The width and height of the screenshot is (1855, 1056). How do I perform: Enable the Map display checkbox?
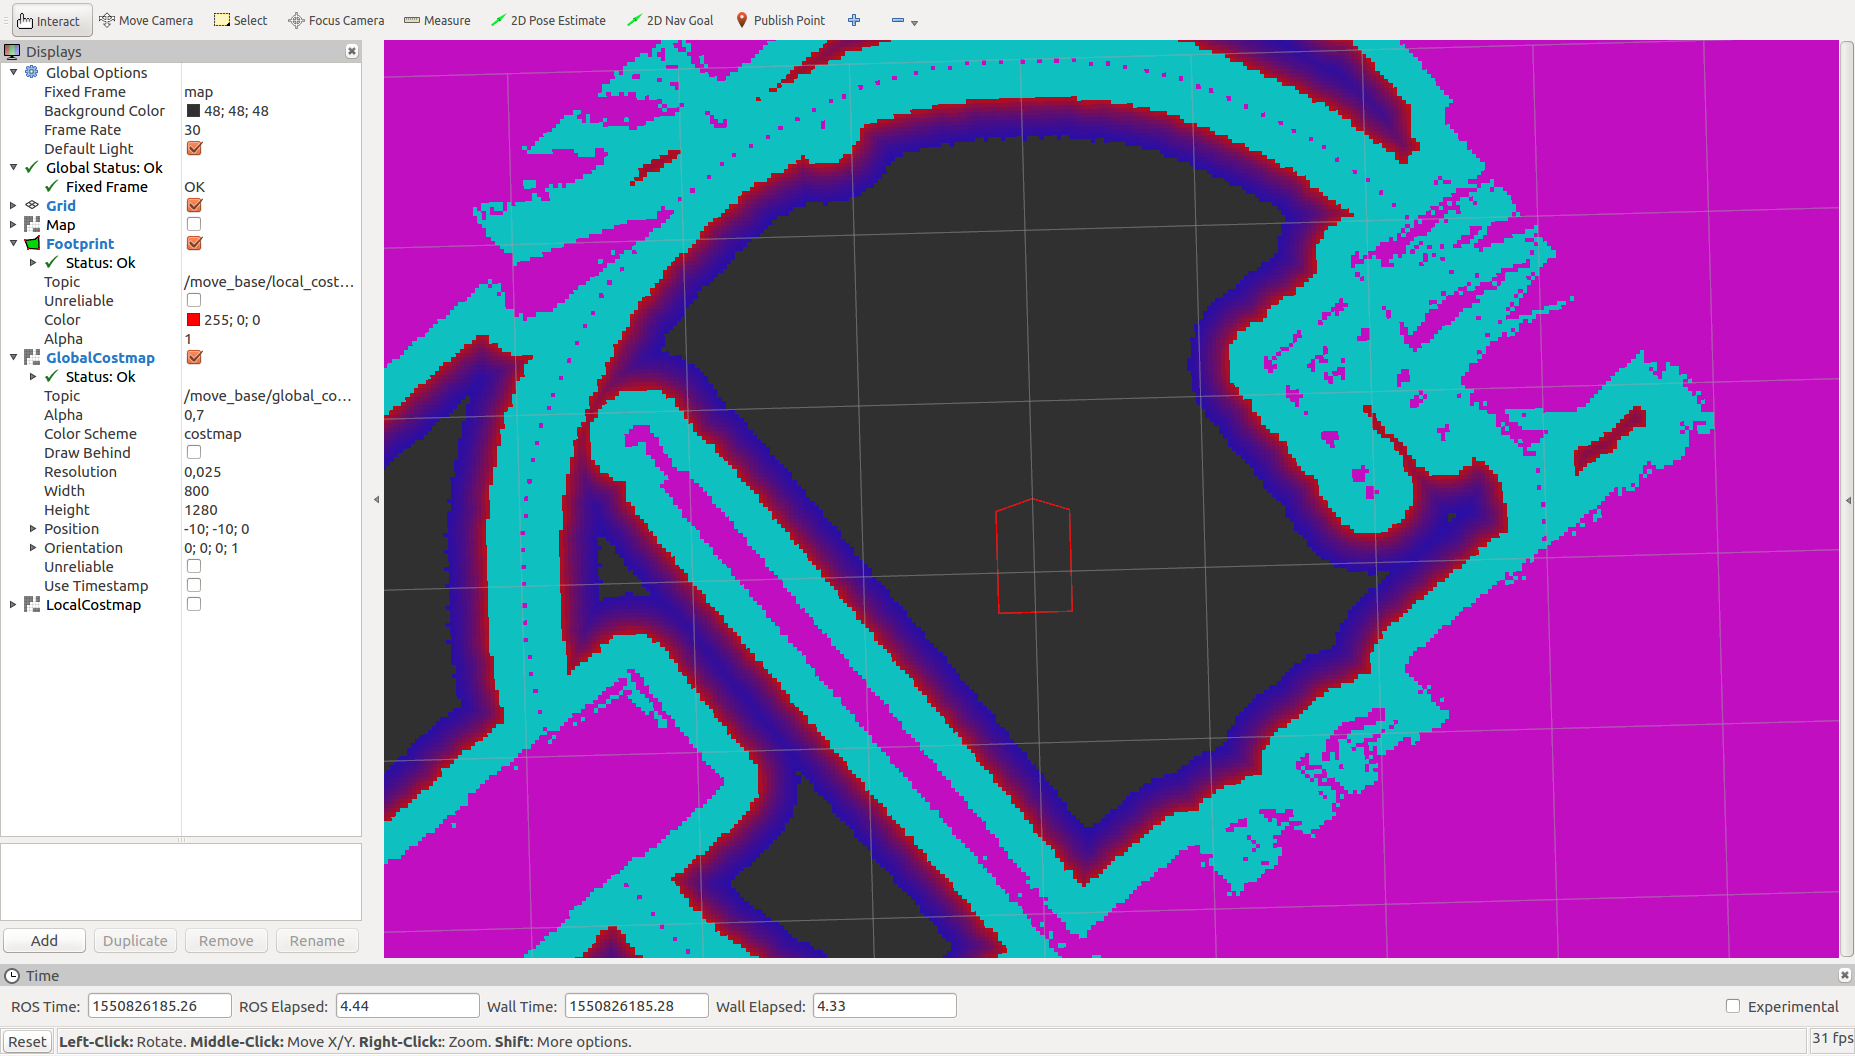point(194,224)
